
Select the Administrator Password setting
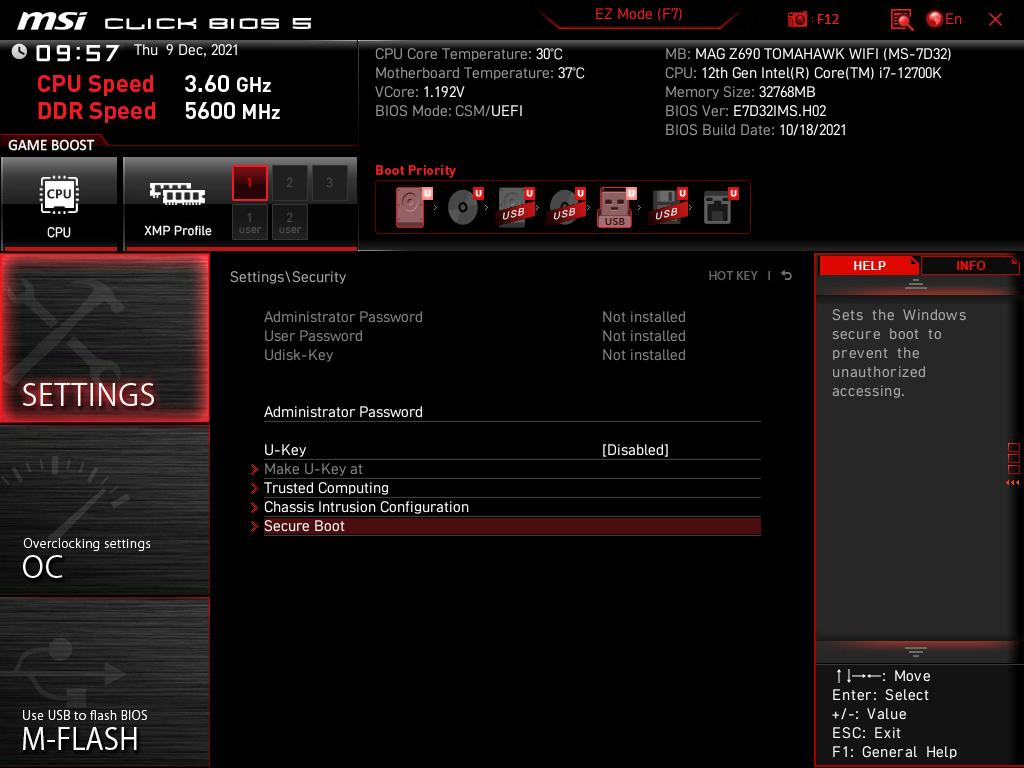[x=512, y=412]
